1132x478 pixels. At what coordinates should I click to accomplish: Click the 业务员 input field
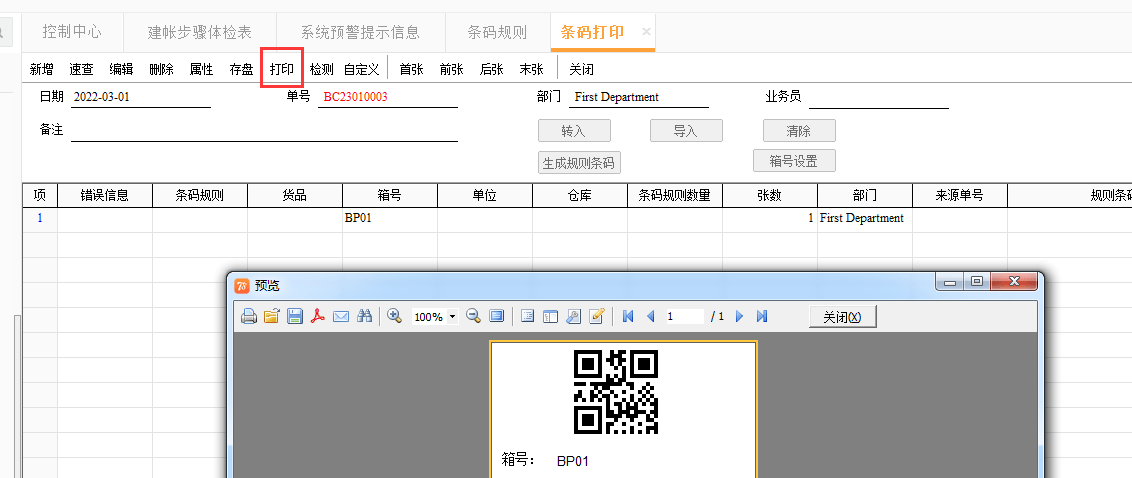pos(879,97)
